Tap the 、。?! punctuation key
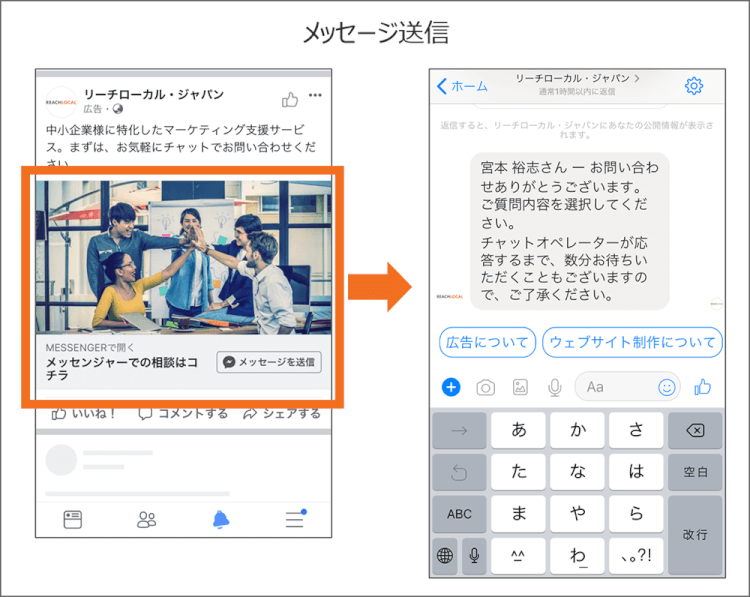Screen dimensions: 750x597 pos(636,555)
